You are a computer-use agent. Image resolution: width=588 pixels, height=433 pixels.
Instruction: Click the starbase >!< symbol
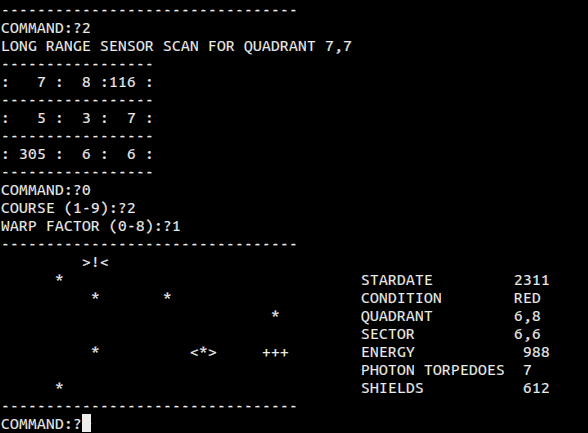(95, 262)
